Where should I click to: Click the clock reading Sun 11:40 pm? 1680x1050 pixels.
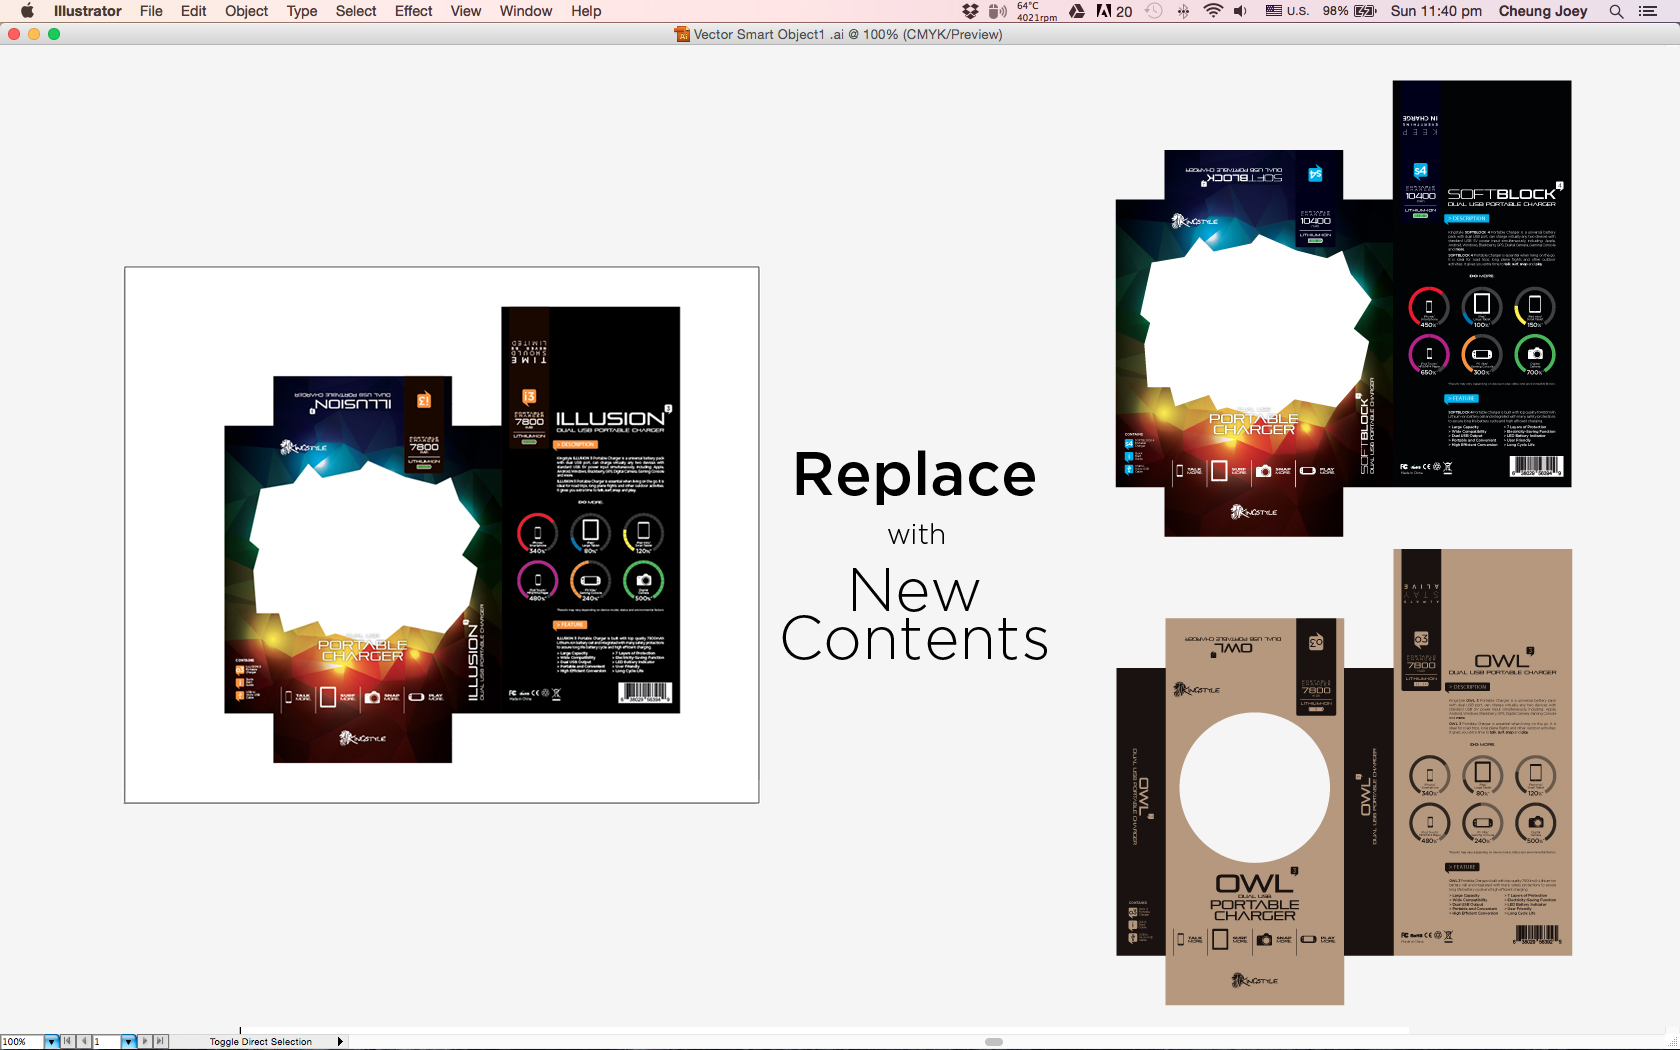pyautogui.click(x=1436, y=11)
